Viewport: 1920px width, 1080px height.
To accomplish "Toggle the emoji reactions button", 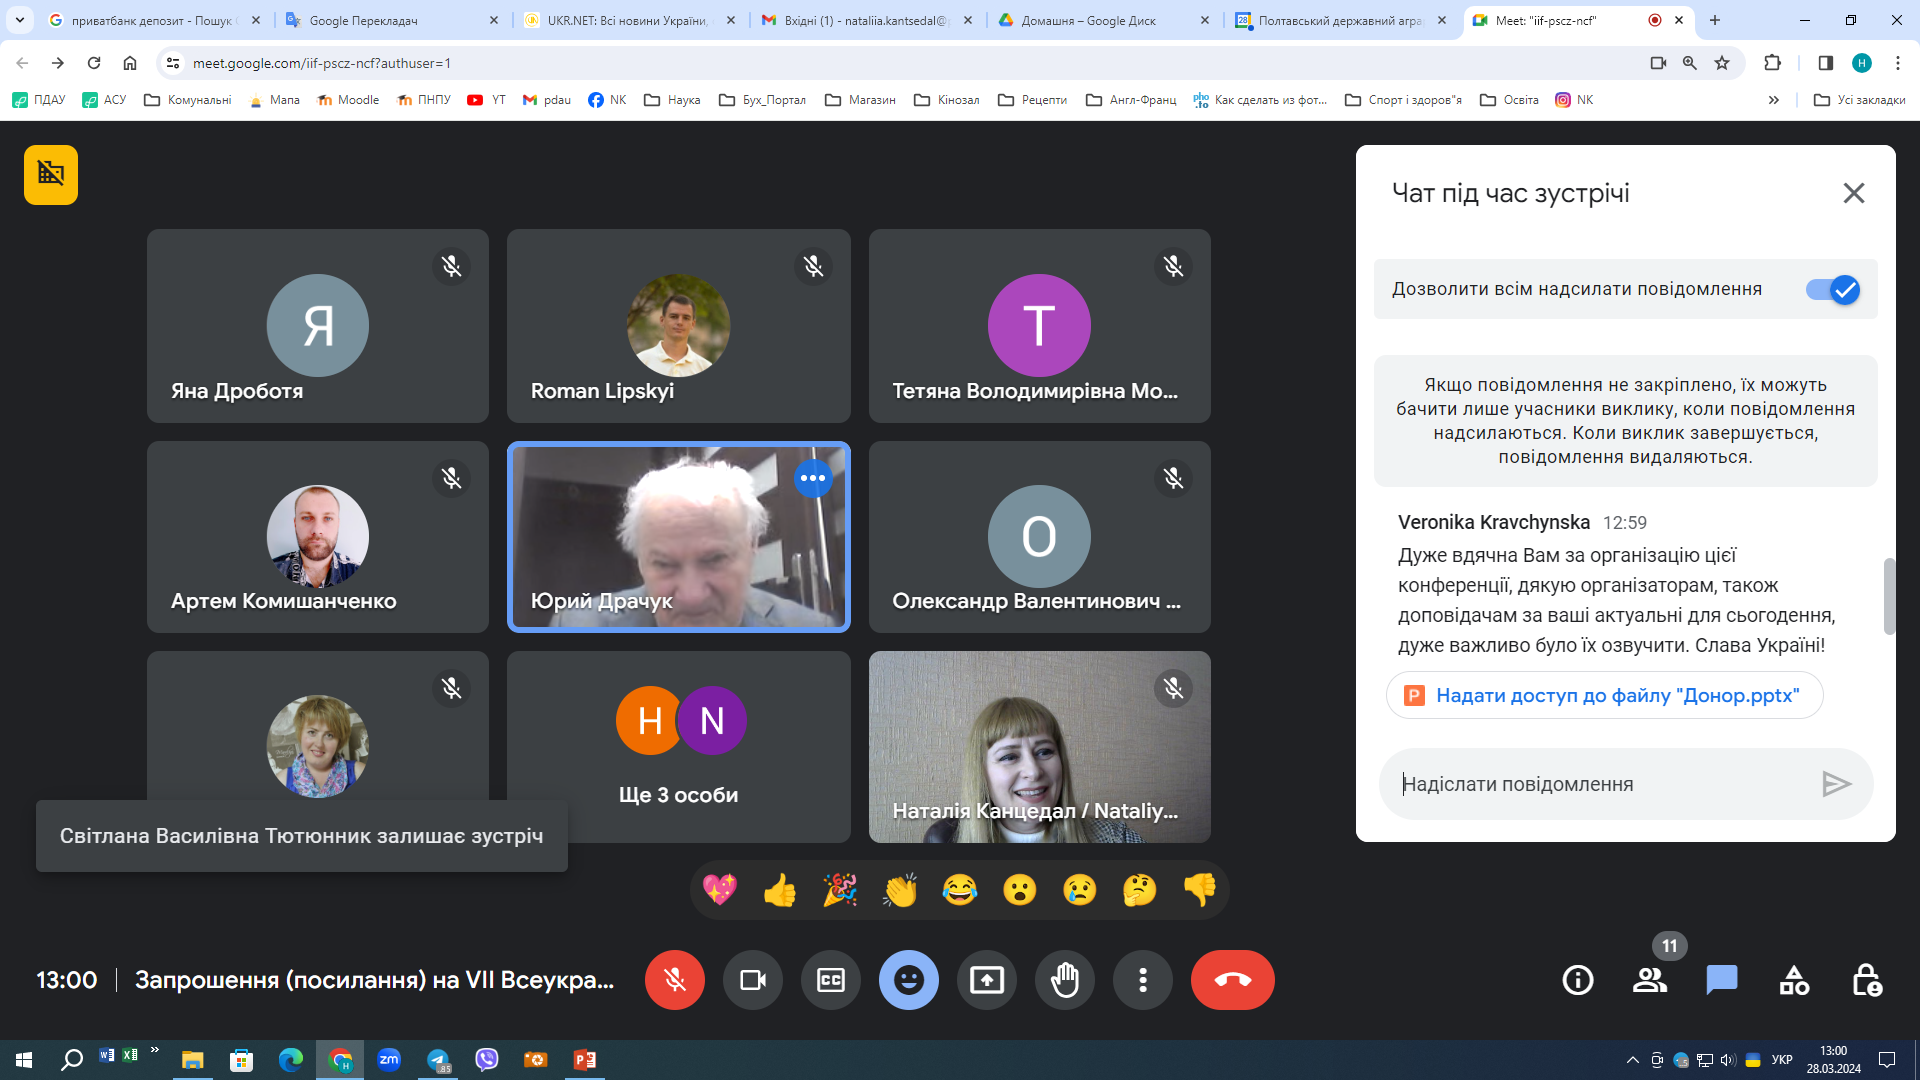I will pos(909,980).
